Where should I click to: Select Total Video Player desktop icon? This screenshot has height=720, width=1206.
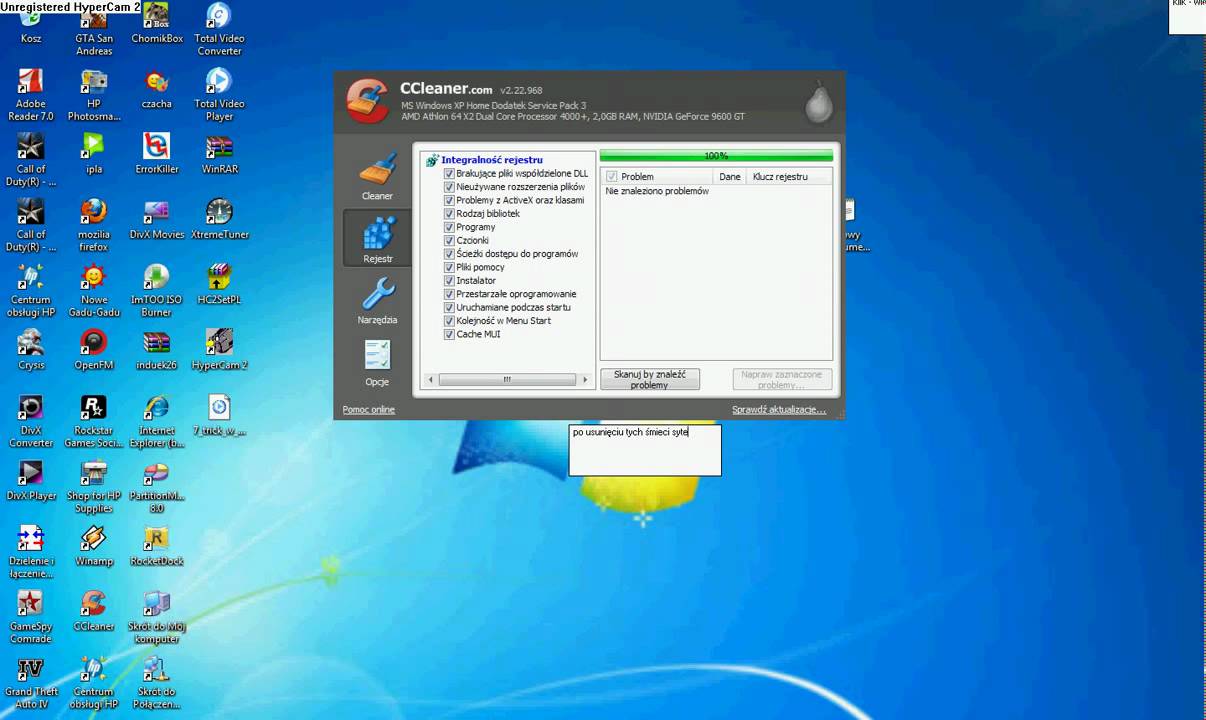pyautogui.click(x=219, y=95)
